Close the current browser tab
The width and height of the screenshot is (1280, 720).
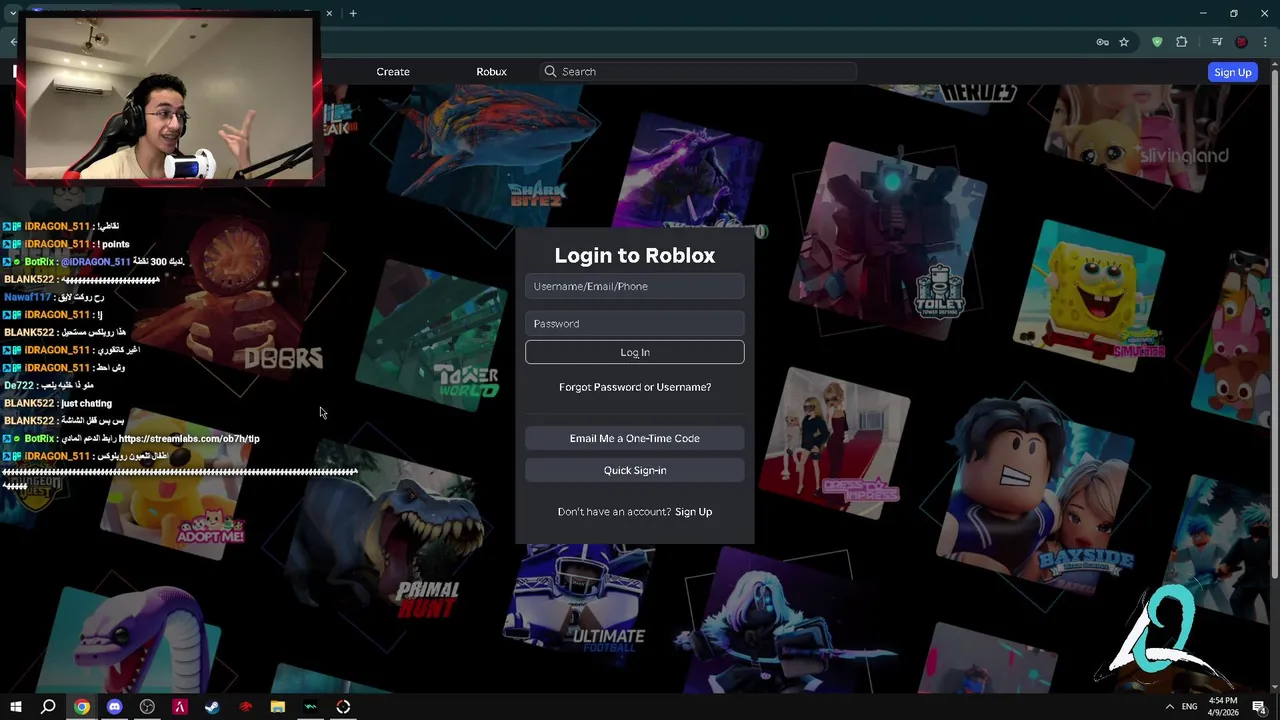(x=329, y=13)
